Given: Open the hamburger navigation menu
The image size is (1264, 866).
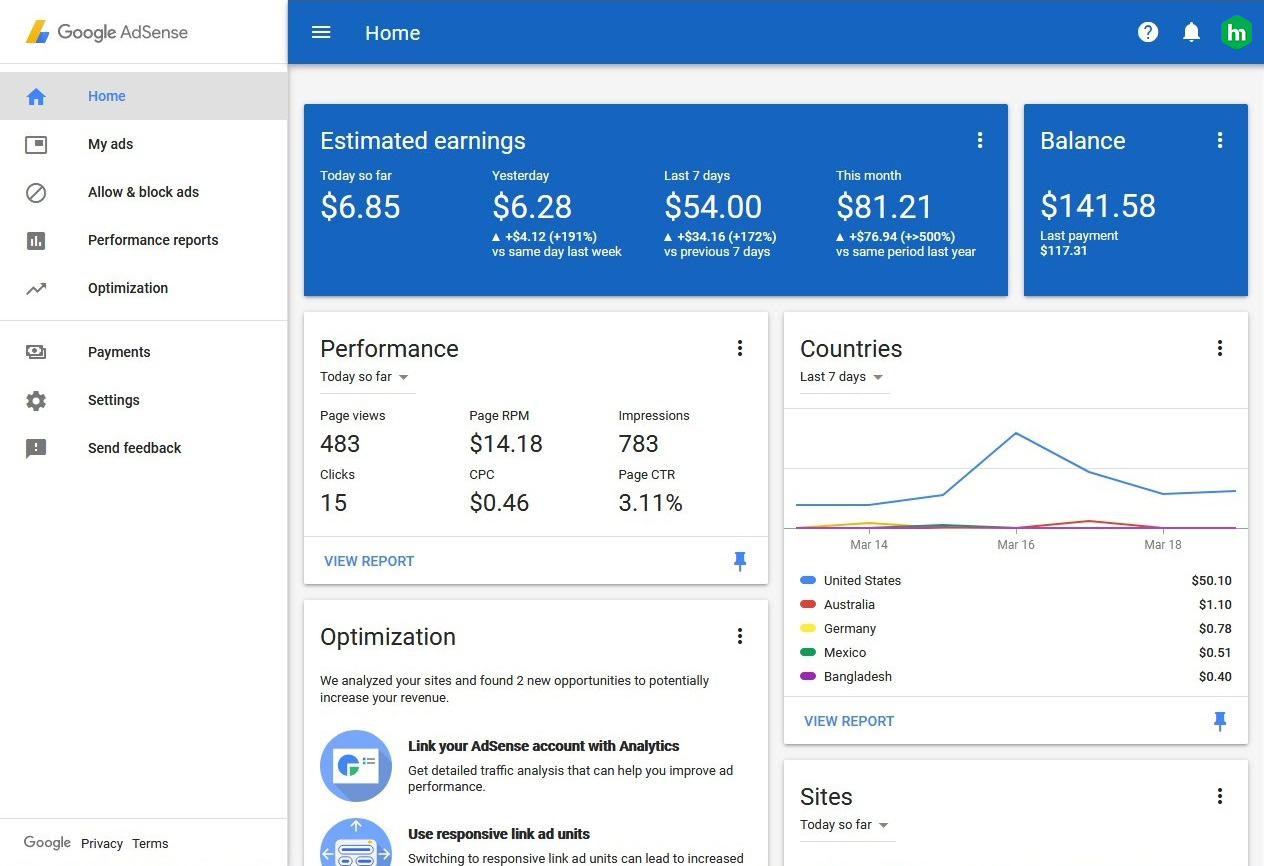Looking at the screenshot, I should (321, 32).
